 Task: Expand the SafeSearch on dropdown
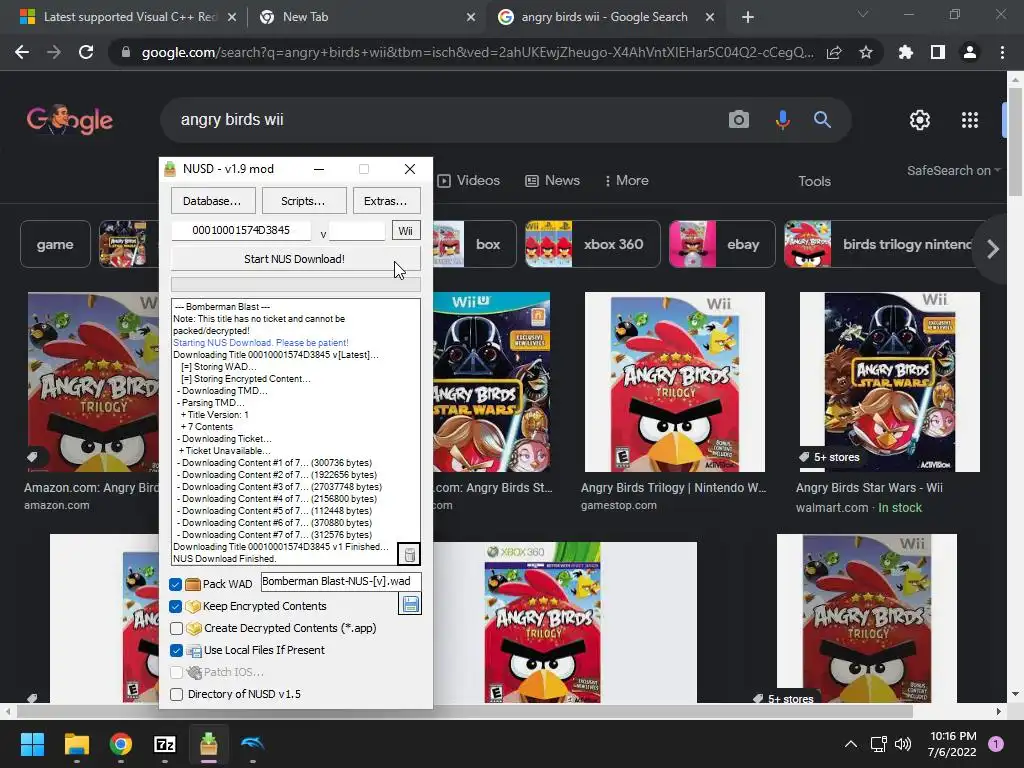(x=953, y=170)
